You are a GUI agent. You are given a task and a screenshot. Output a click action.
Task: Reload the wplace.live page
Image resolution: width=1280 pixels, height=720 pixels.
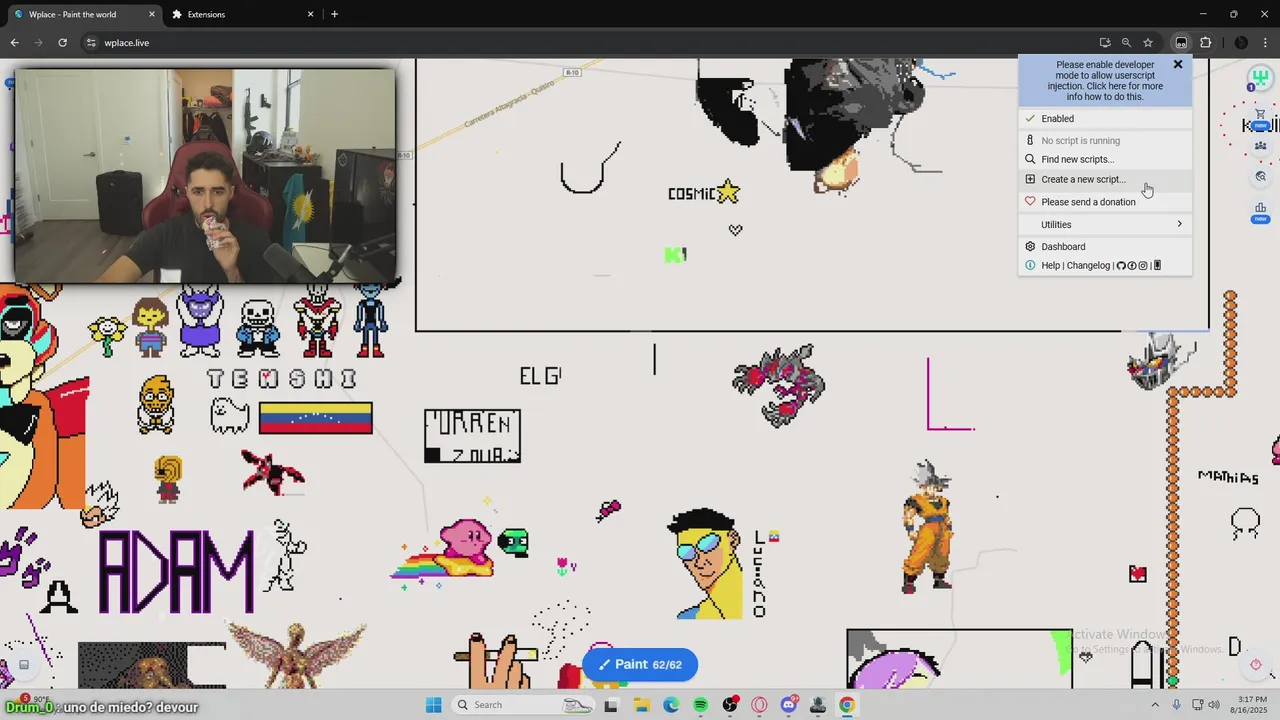(x=62, y=43)
